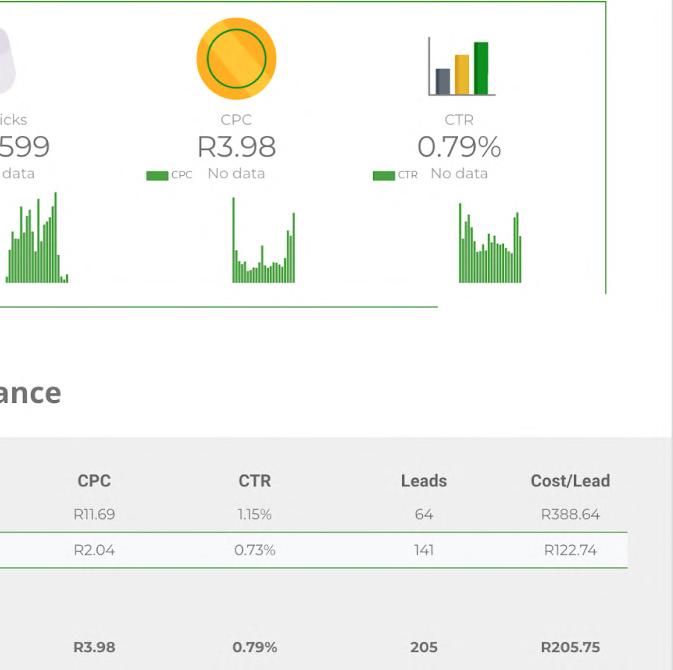Image resolution: width=673 pixels, height=670 pixels.
Task: Click total CTR 0.79% in table footer
Action: (x=255, y=647)
